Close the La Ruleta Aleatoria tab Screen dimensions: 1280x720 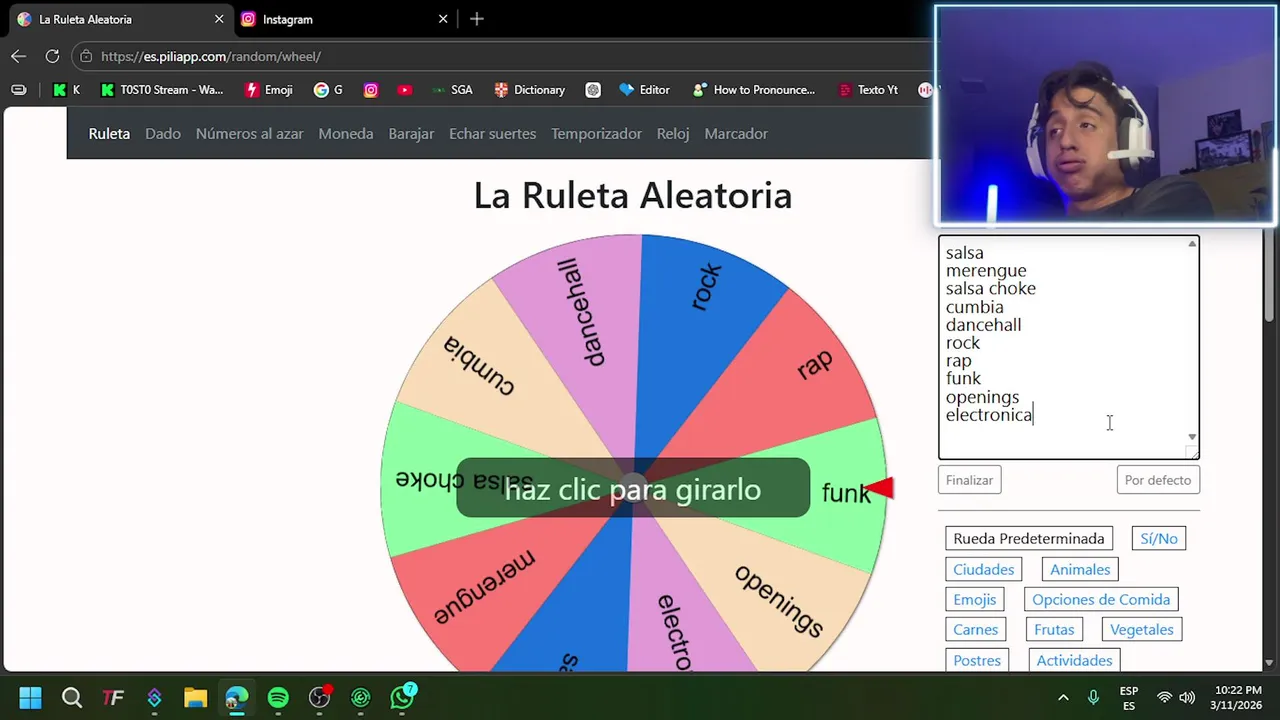pos(219,19)
